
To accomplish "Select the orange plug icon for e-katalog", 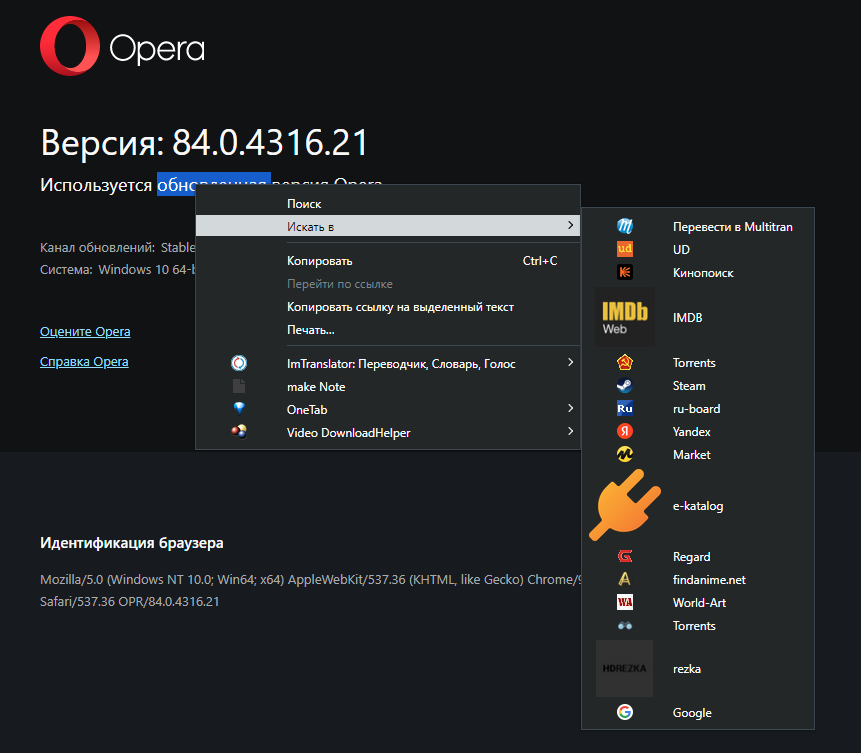I will click(625, 505).
